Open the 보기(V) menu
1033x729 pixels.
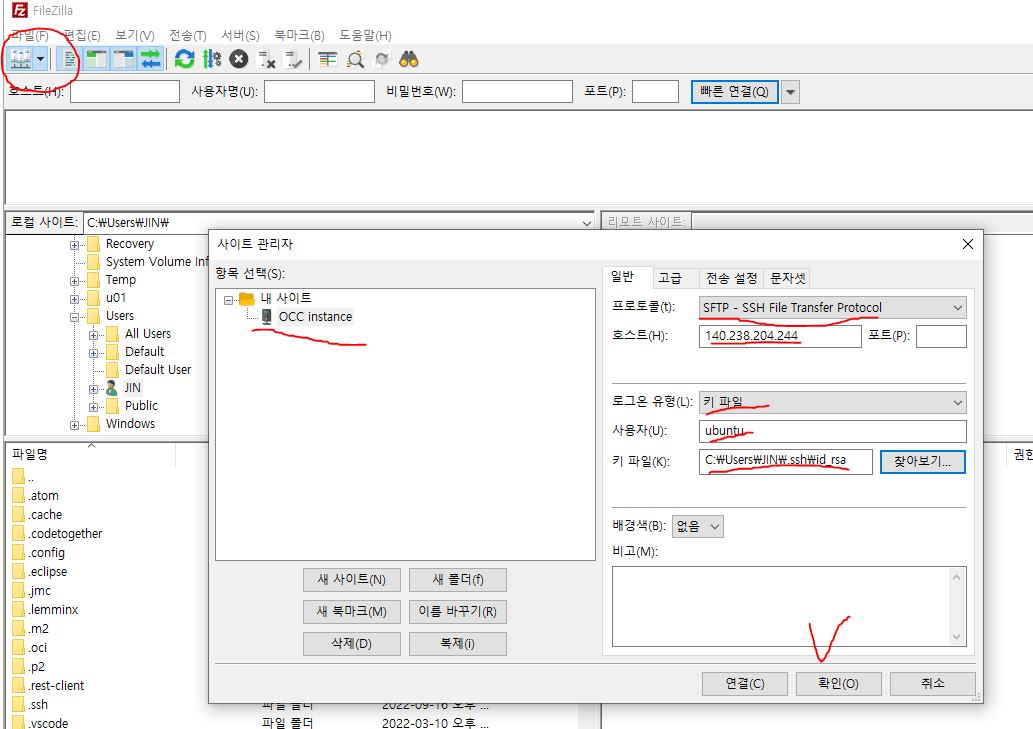(134, 36)
